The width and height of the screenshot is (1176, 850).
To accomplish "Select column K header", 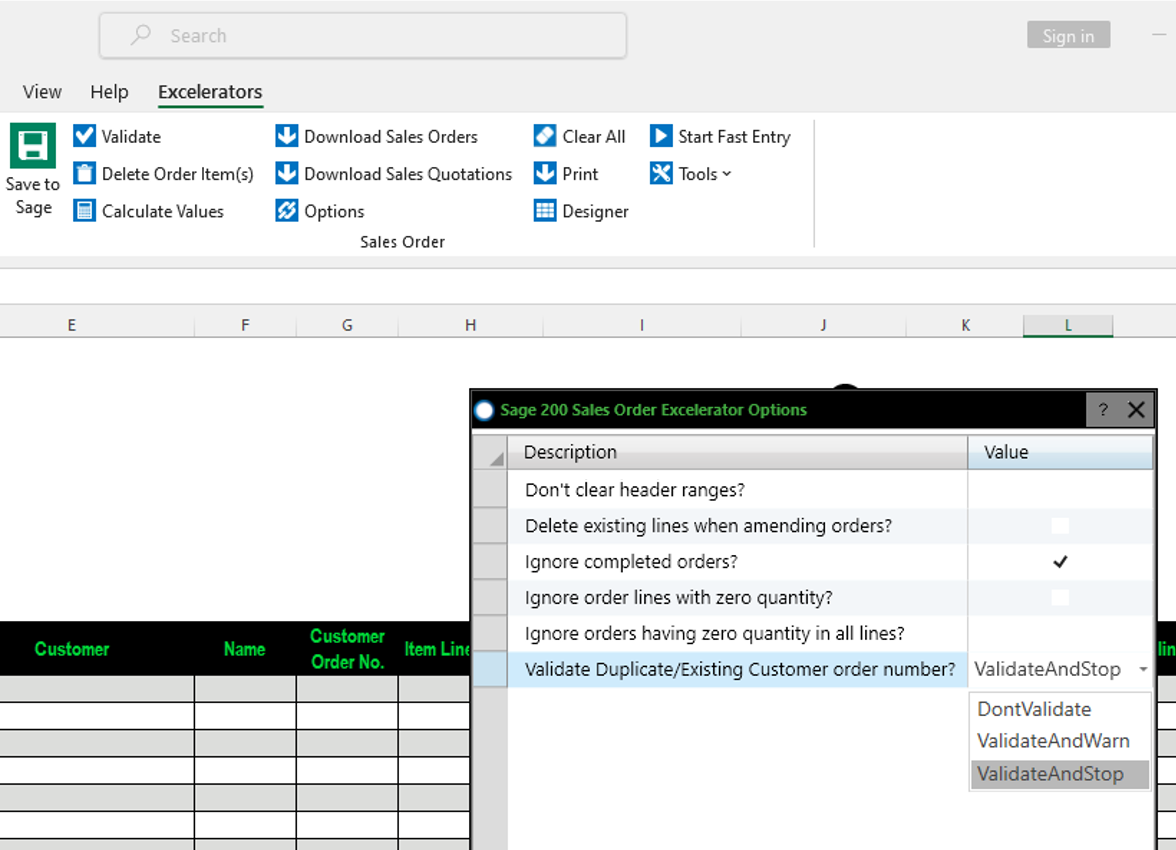I will click(965, 326).
